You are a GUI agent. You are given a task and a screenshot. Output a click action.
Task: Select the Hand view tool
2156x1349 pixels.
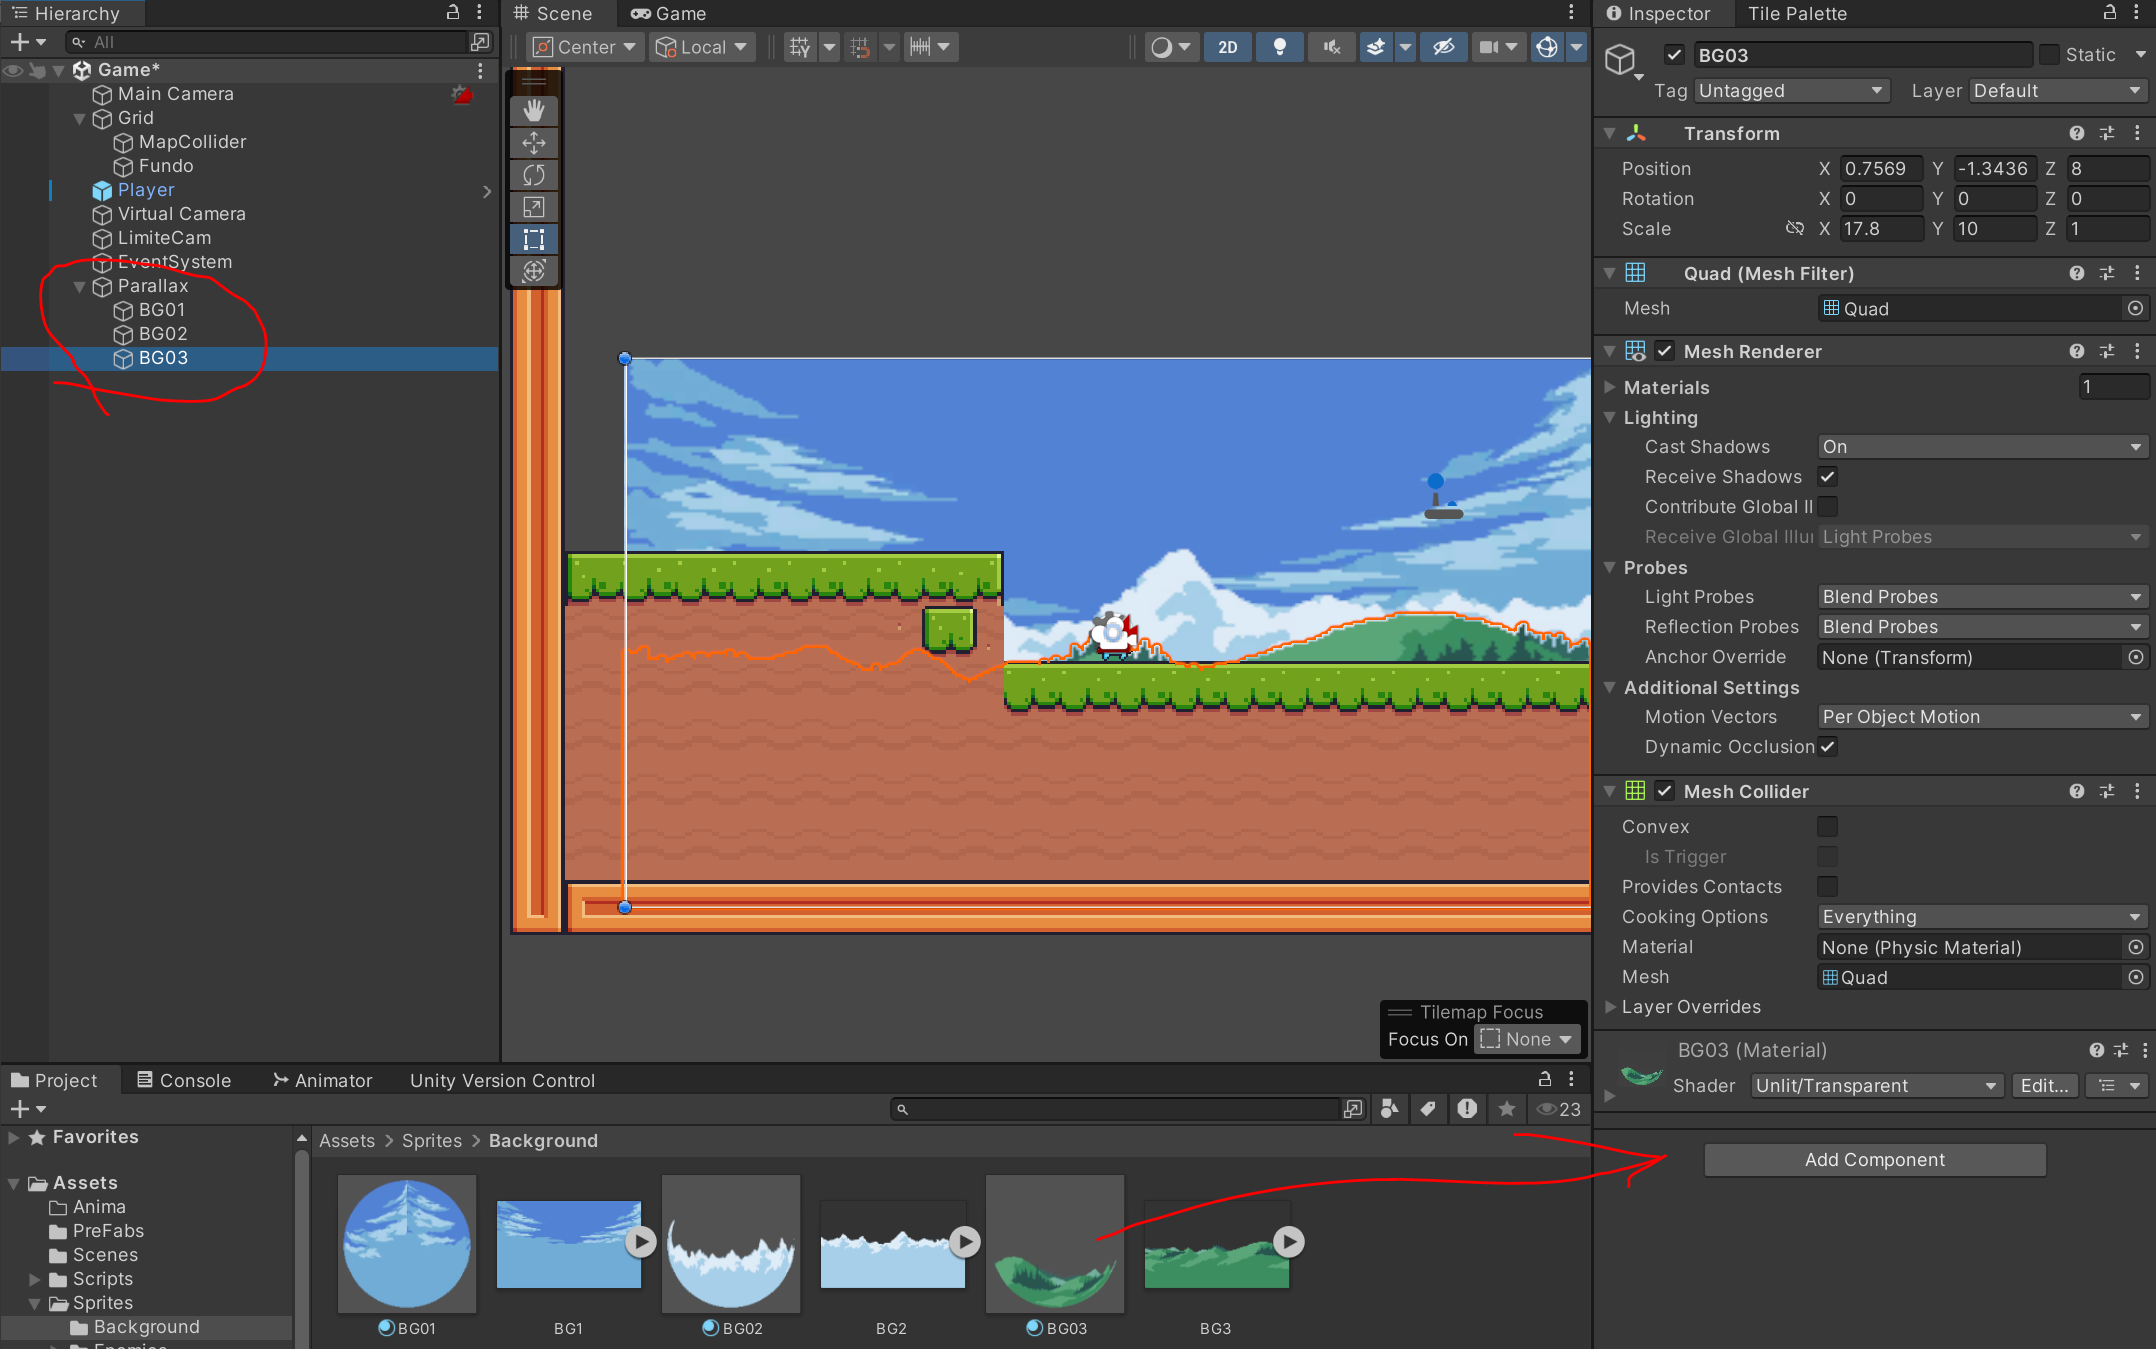pos(534,110)
